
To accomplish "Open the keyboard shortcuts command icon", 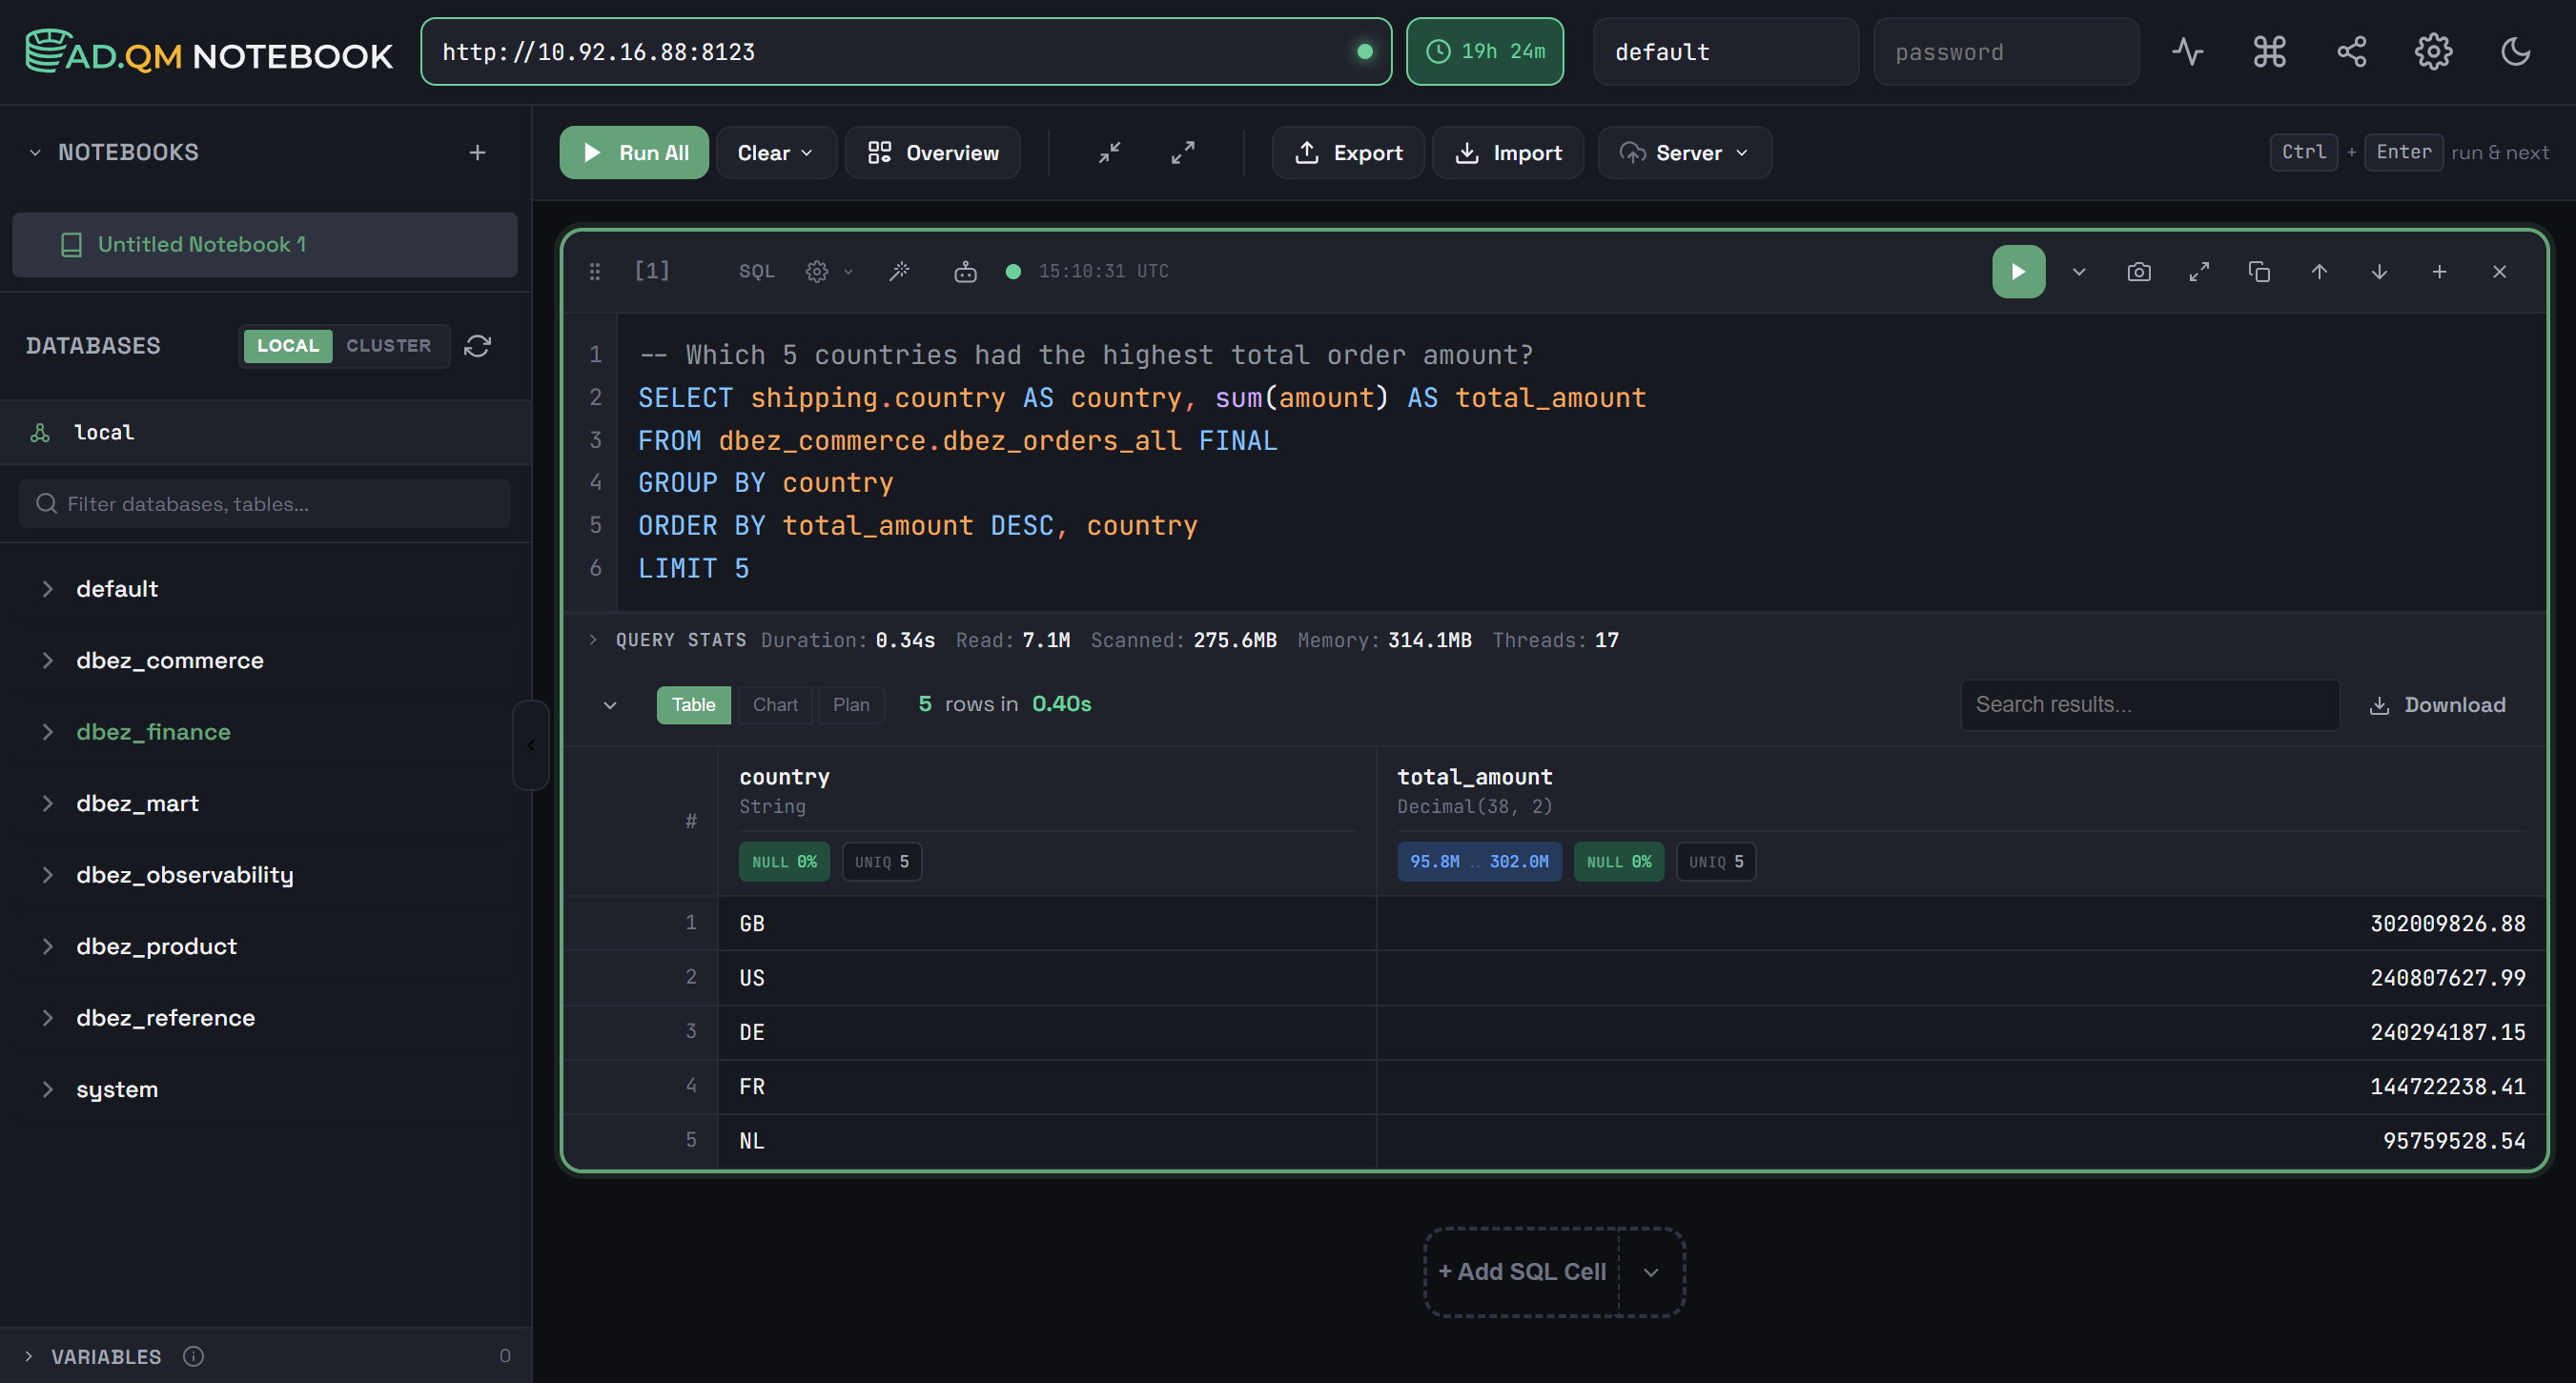I will coord(2269,52).
